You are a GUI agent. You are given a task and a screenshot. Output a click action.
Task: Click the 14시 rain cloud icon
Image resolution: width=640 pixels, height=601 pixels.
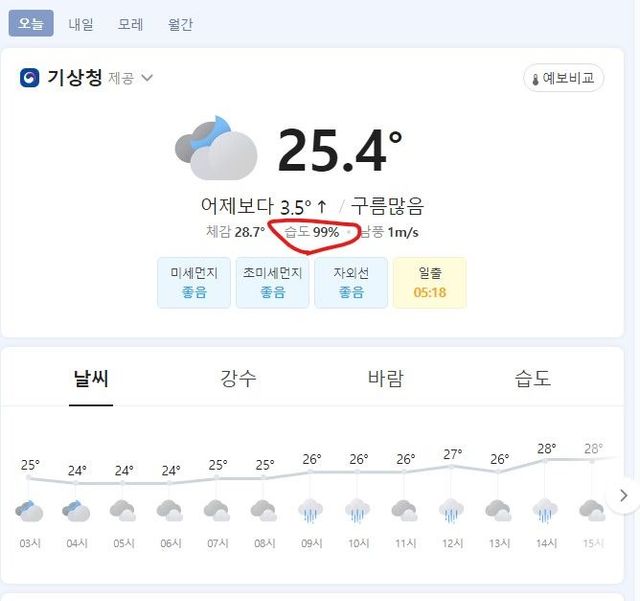[x=545, y=511]
